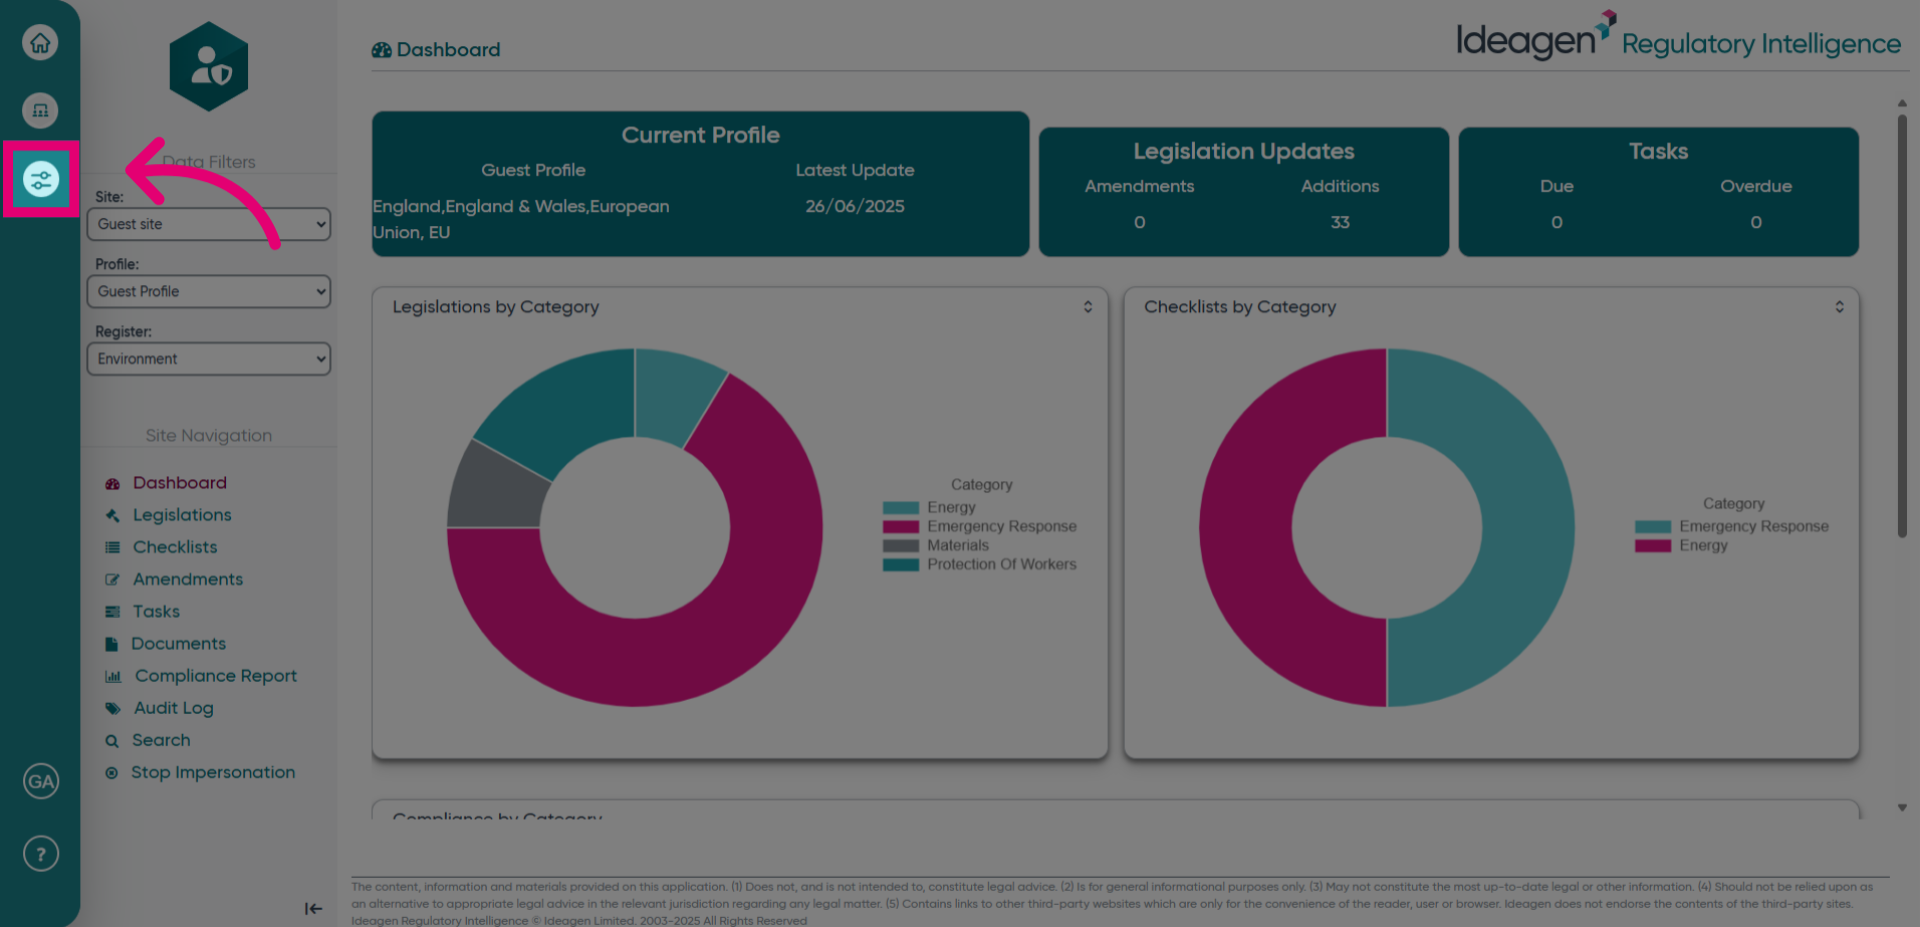
Task: Go to Legislations in site navigation
Action: click(x=182, y=515)
